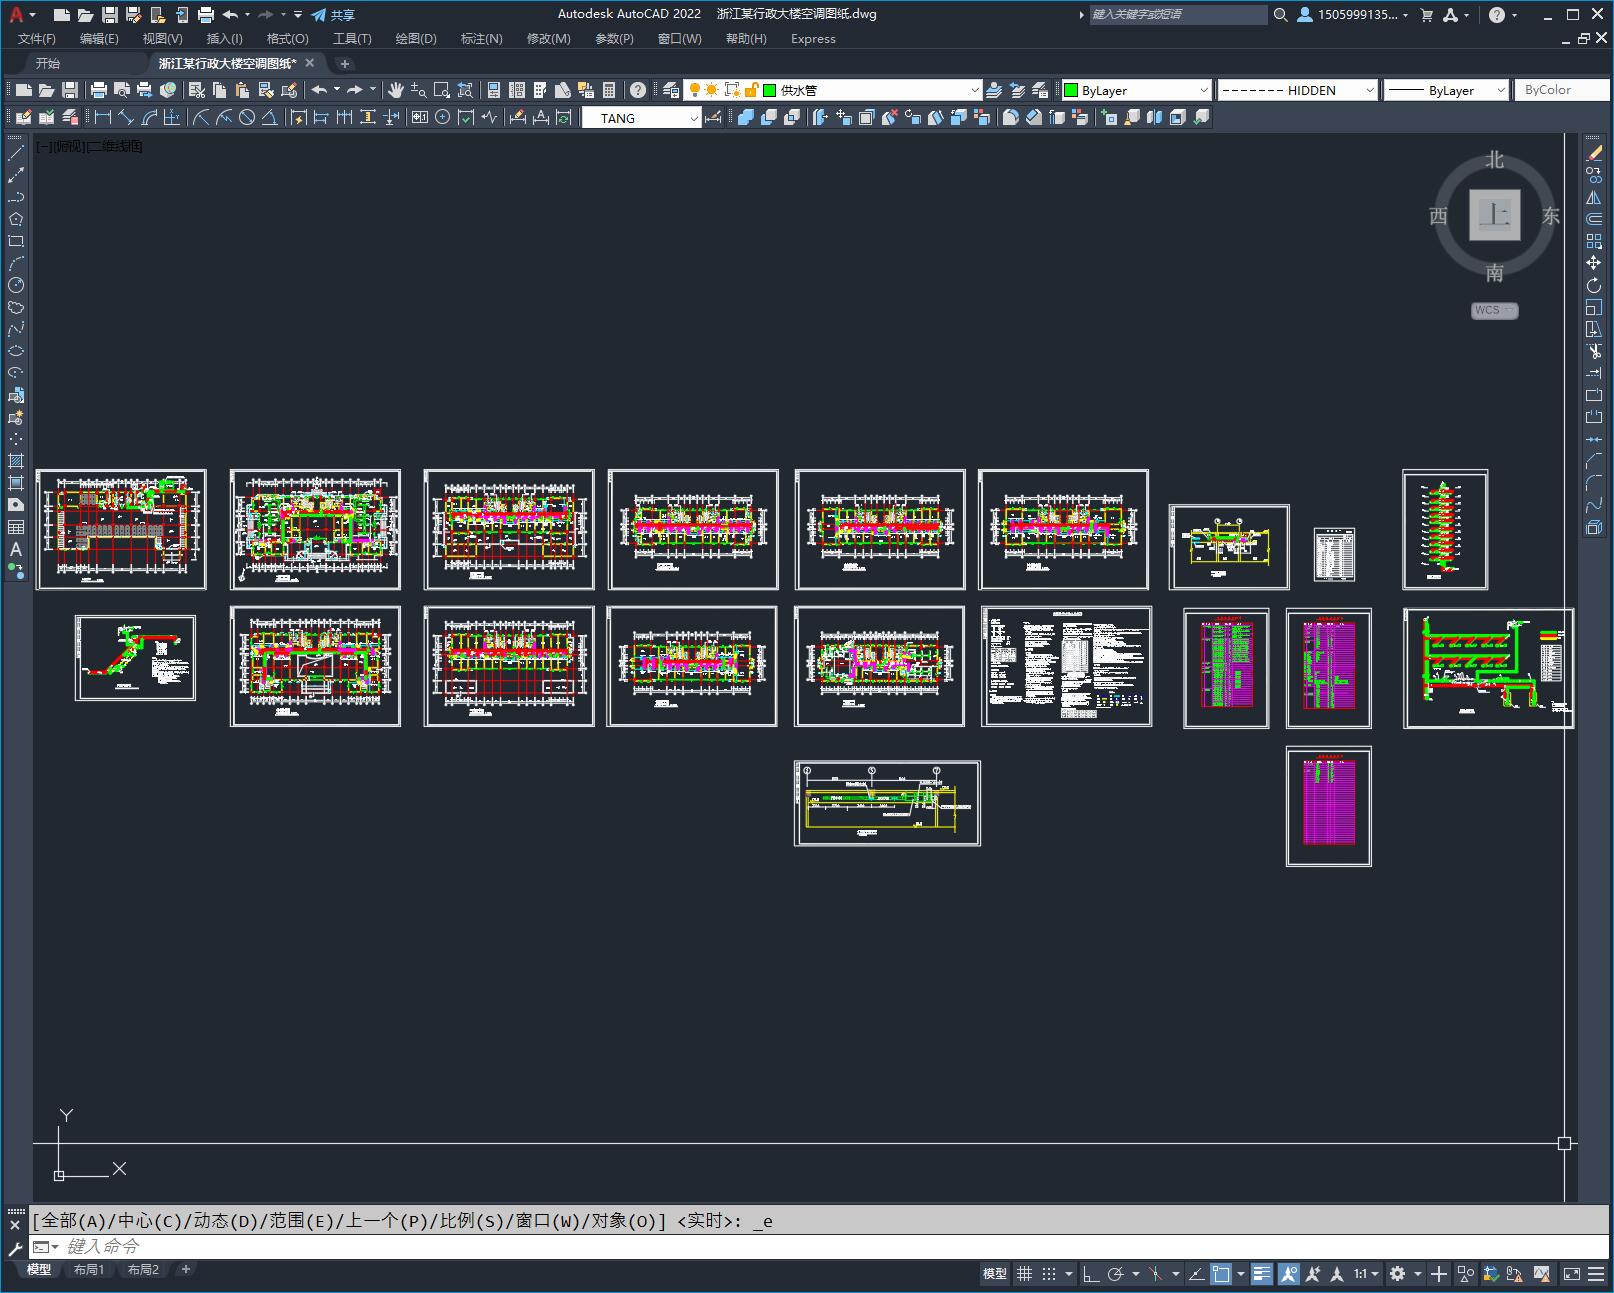Toggle clean screen in status bar
The image size is (1614, 1293).
click(1572, 1274)
